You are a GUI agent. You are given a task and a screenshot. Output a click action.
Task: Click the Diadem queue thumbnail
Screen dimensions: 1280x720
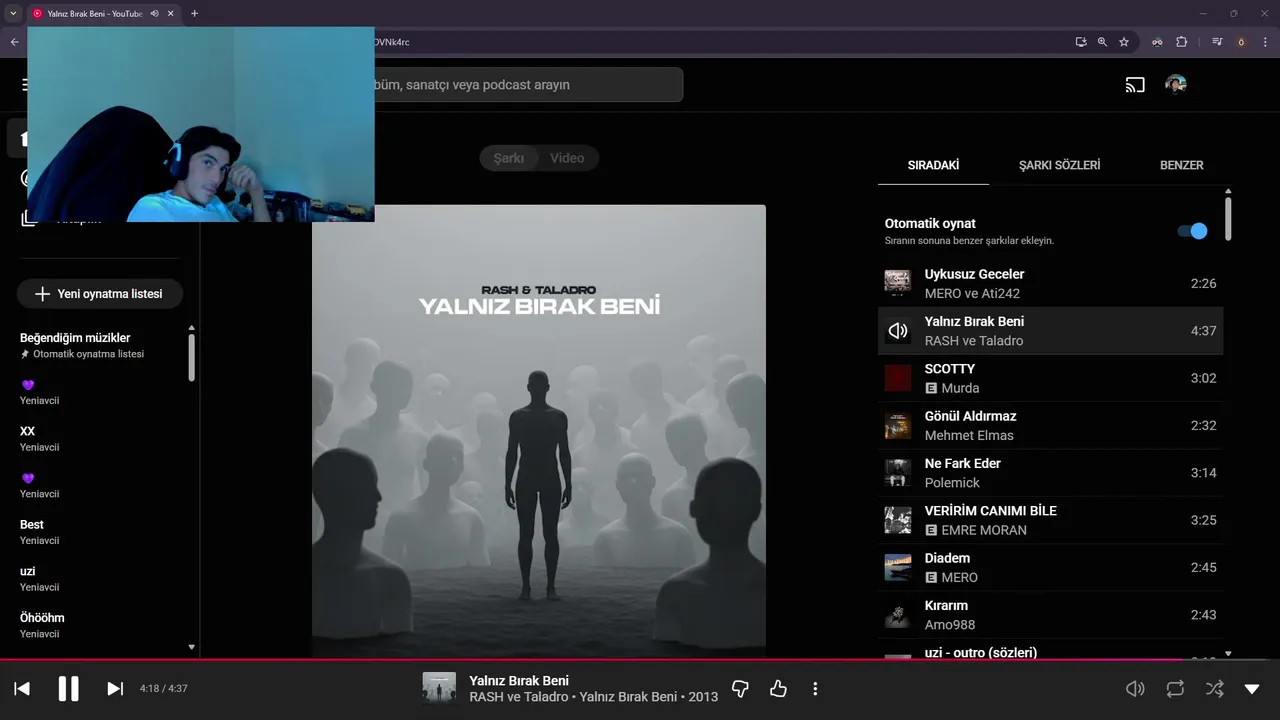(x=898, y=567)
